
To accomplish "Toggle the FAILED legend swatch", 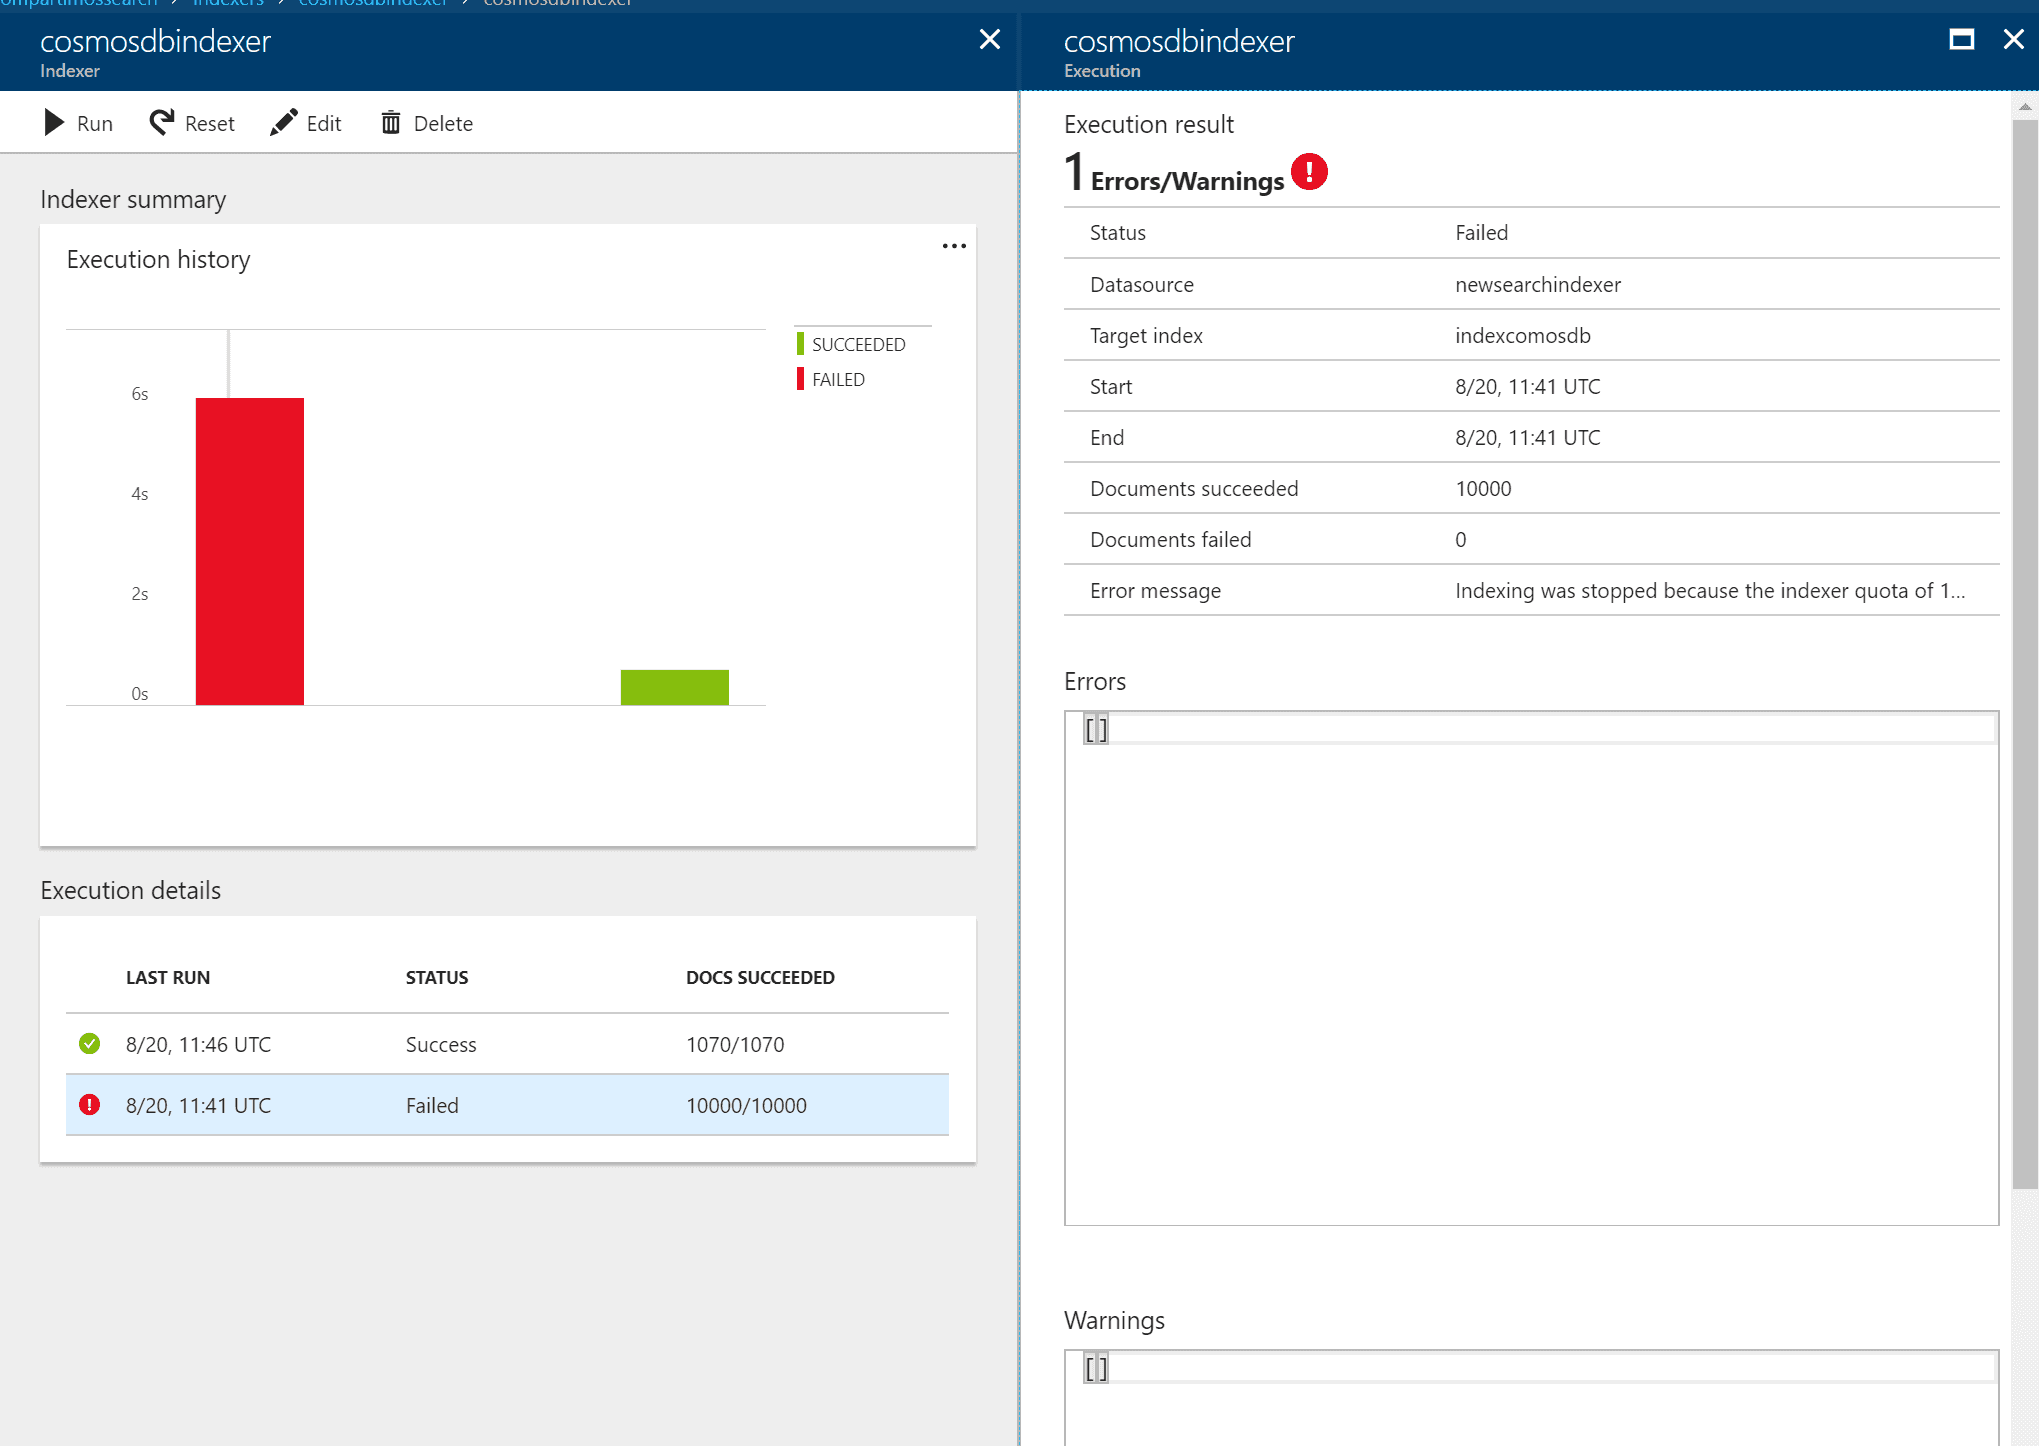I will pos(800,379).
